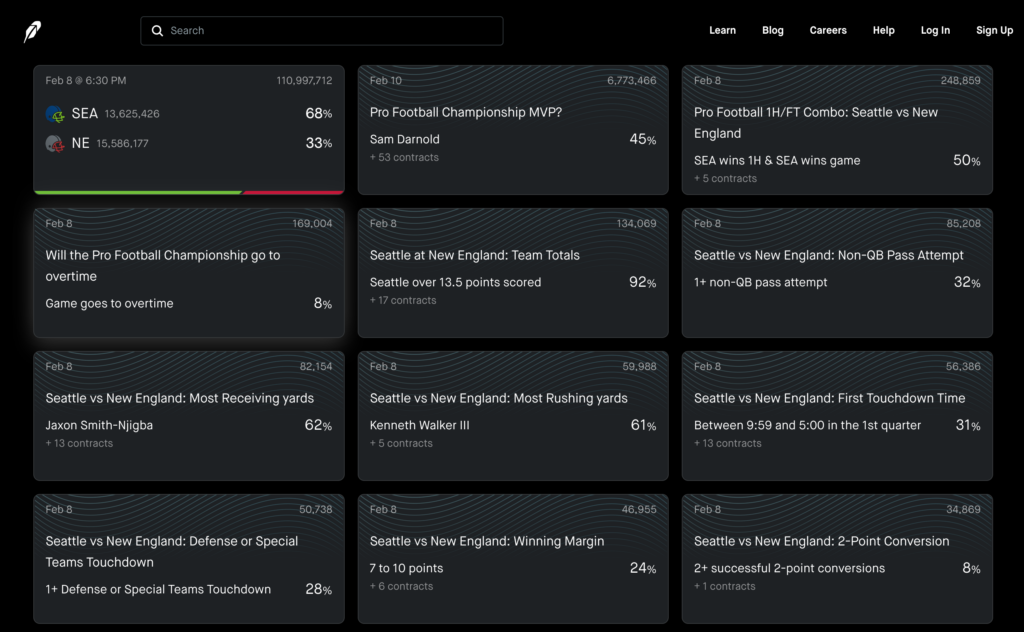This screenshot has width=1024, height=632.
Task: Expand the + 53 contracts list
Action: point(404,158)
